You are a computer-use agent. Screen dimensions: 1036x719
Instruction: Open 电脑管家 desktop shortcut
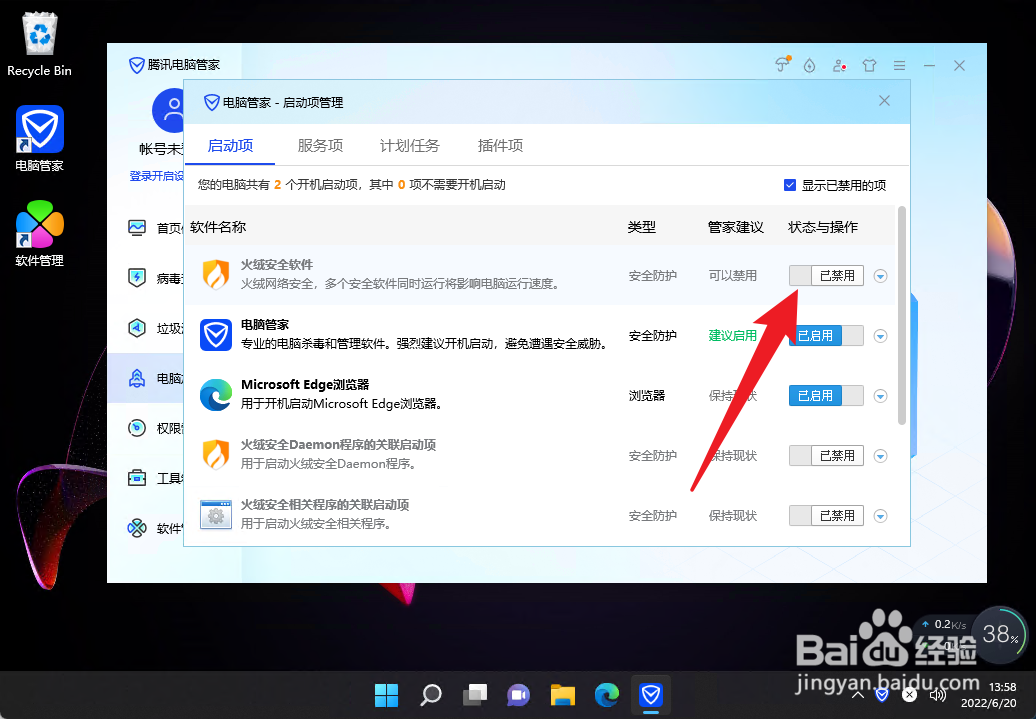pos(40,139)
